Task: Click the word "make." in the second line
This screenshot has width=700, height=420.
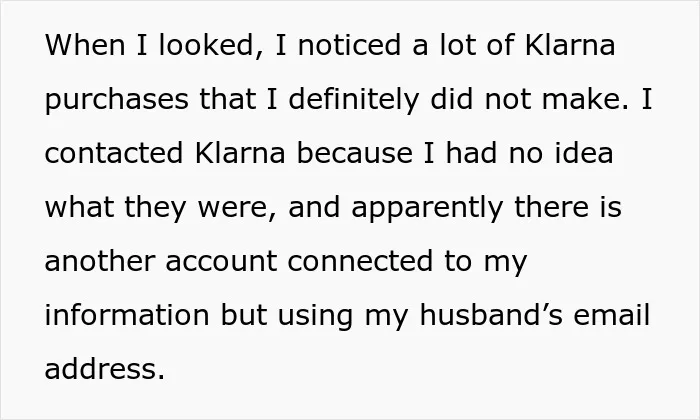Action: (585, 99)
